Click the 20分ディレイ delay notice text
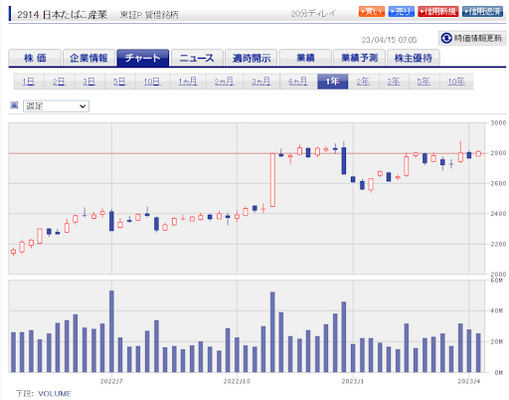 (313, 13)
